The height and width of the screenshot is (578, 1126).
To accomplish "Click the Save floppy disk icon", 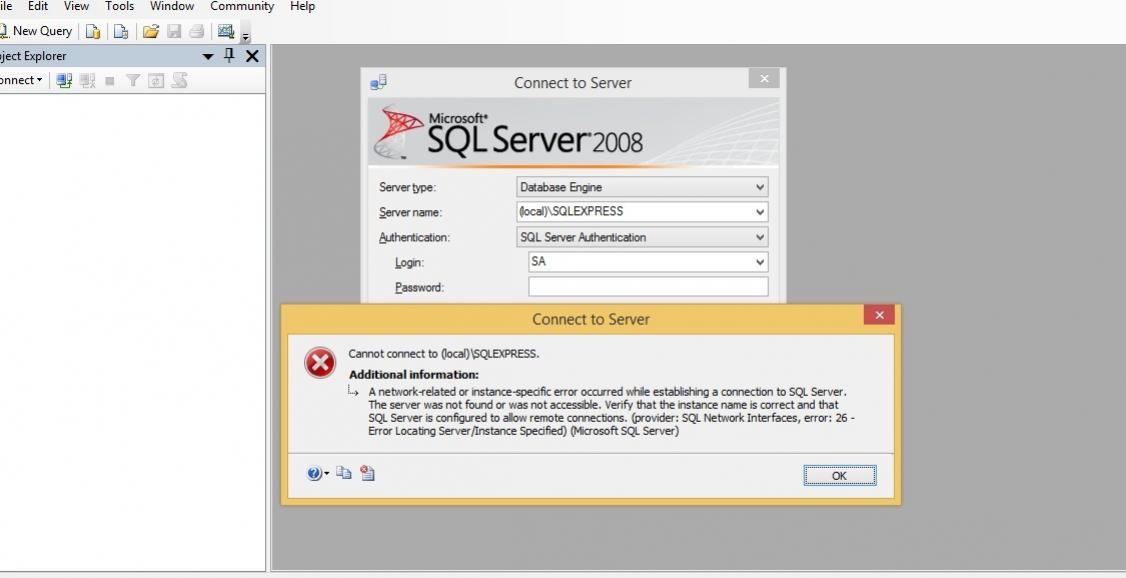I will (x=174, y=31).
